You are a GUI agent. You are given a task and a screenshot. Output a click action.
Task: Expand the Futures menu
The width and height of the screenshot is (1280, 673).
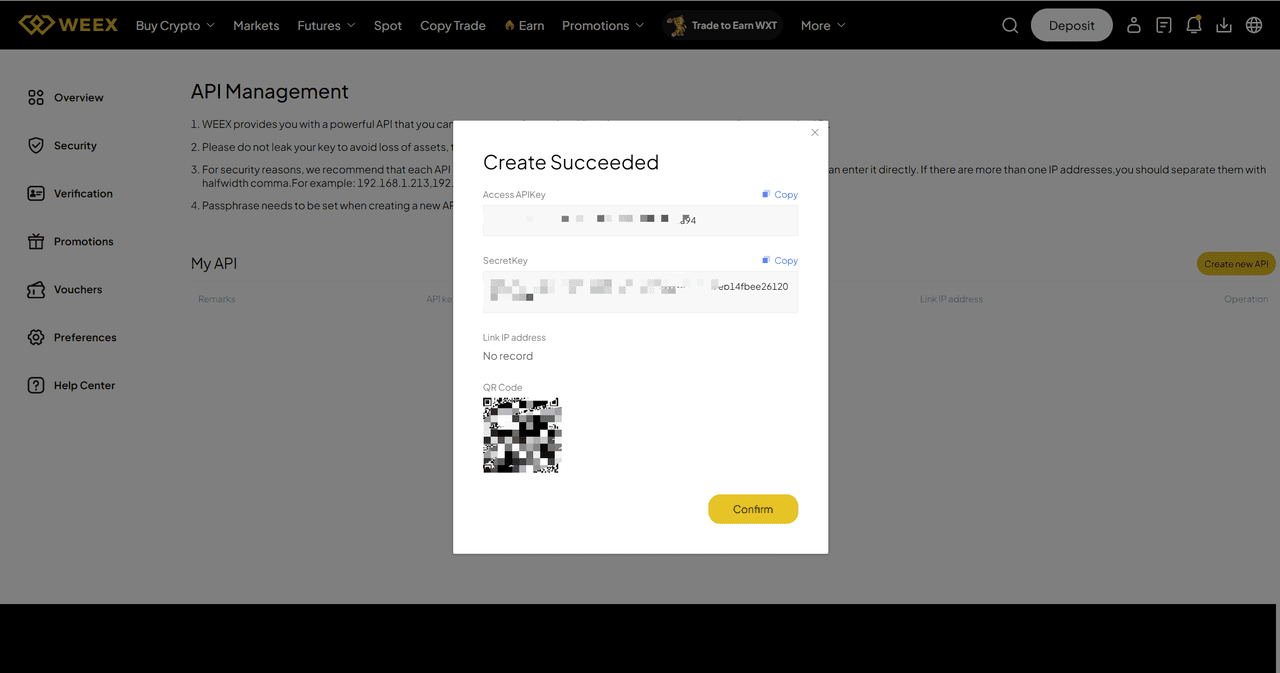click(326, 25)
